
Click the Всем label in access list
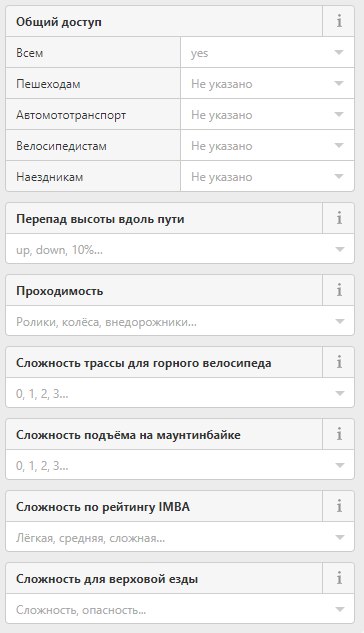point(29,53)
